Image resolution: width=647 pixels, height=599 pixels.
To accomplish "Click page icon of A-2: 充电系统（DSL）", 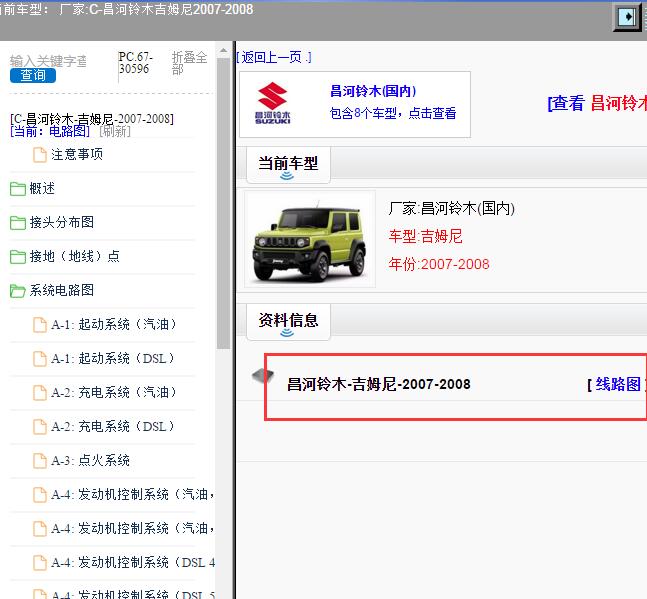I will pyautogui.click(x=40, y=427).
